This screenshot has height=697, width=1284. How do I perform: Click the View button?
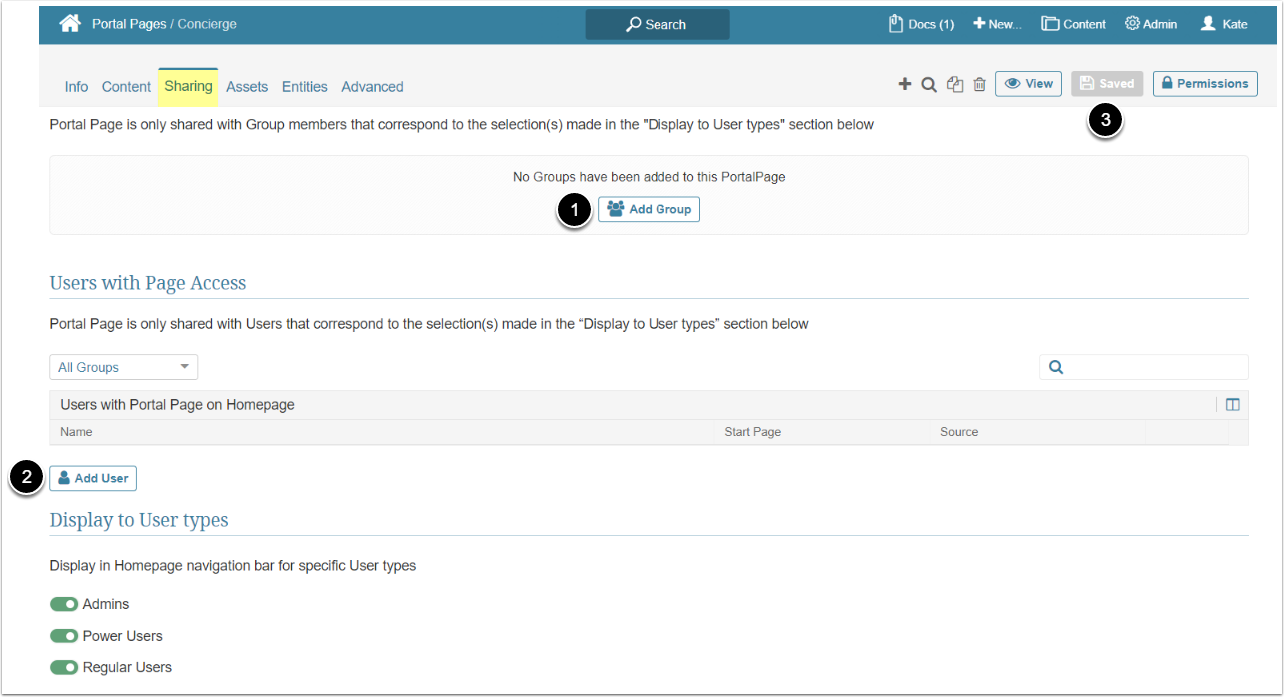[x=1028, y=84]
